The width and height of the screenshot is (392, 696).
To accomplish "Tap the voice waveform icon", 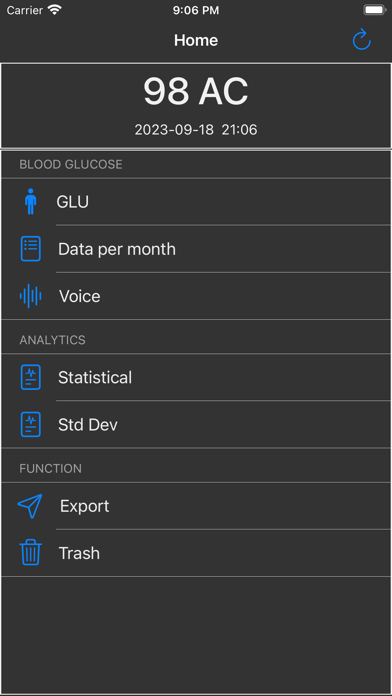I will 31,296.
